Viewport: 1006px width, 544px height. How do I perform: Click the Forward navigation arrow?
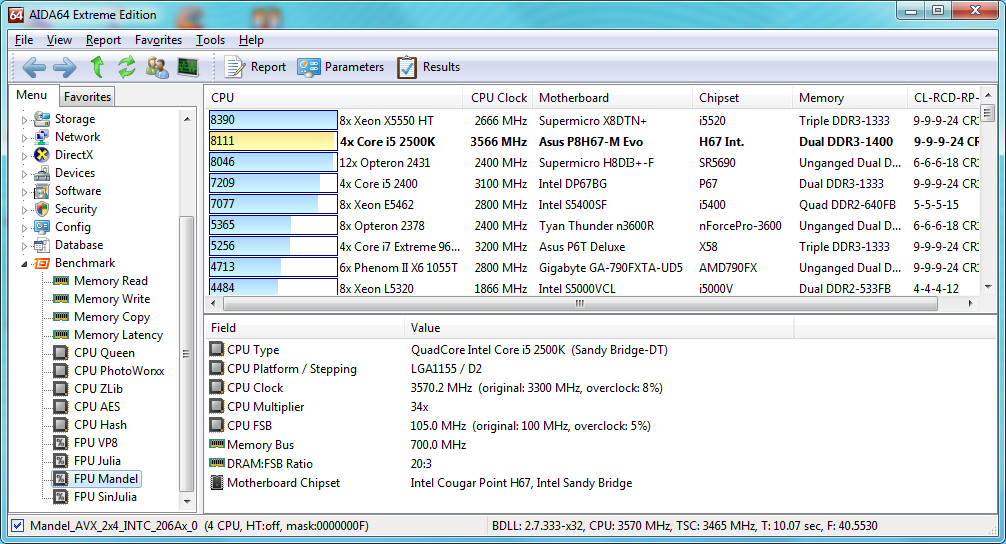click(x=64, y=67)
